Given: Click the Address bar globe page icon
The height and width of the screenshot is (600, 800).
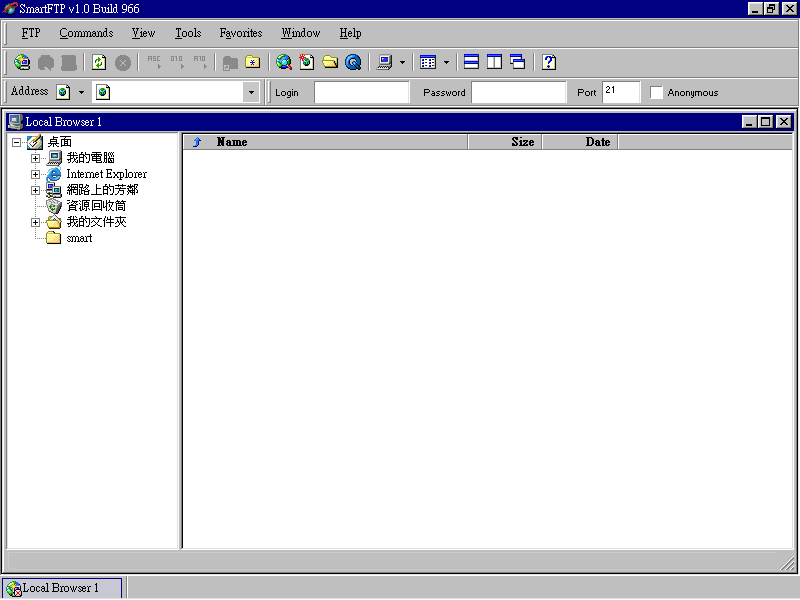Looking at the screenshot, I should 63,92.
